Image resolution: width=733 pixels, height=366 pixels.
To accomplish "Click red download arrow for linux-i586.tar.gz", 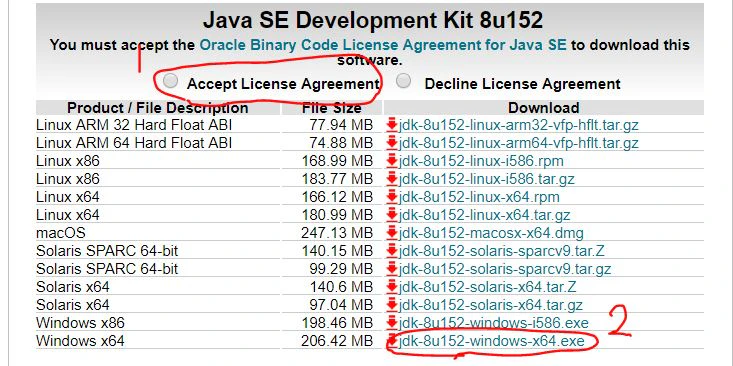I will tap(392, 179).
